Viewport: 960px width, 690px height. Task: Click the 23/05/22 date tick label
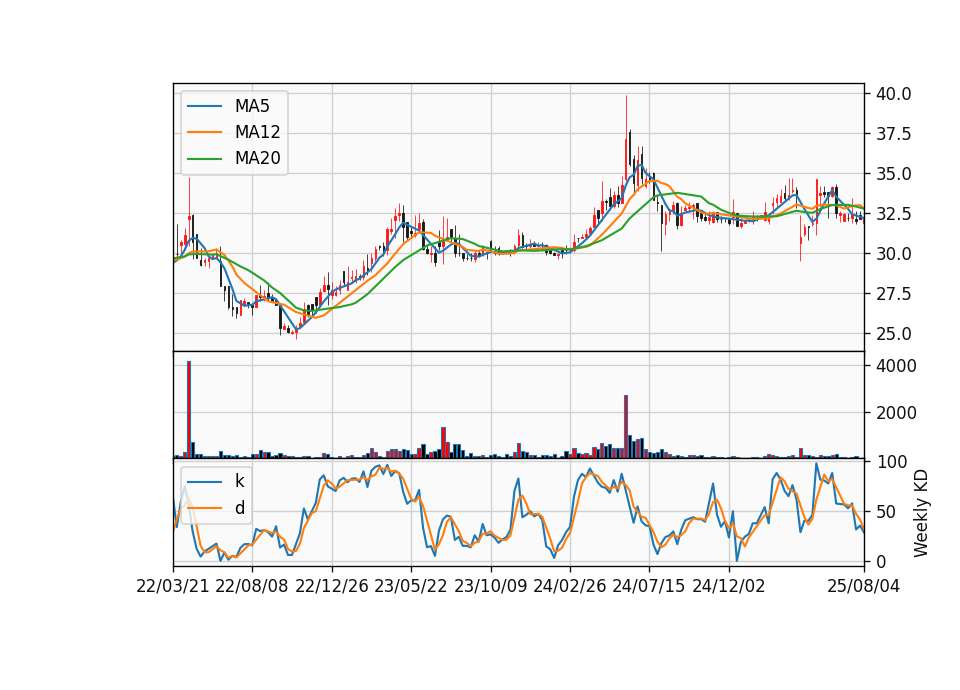pos(411,586)
